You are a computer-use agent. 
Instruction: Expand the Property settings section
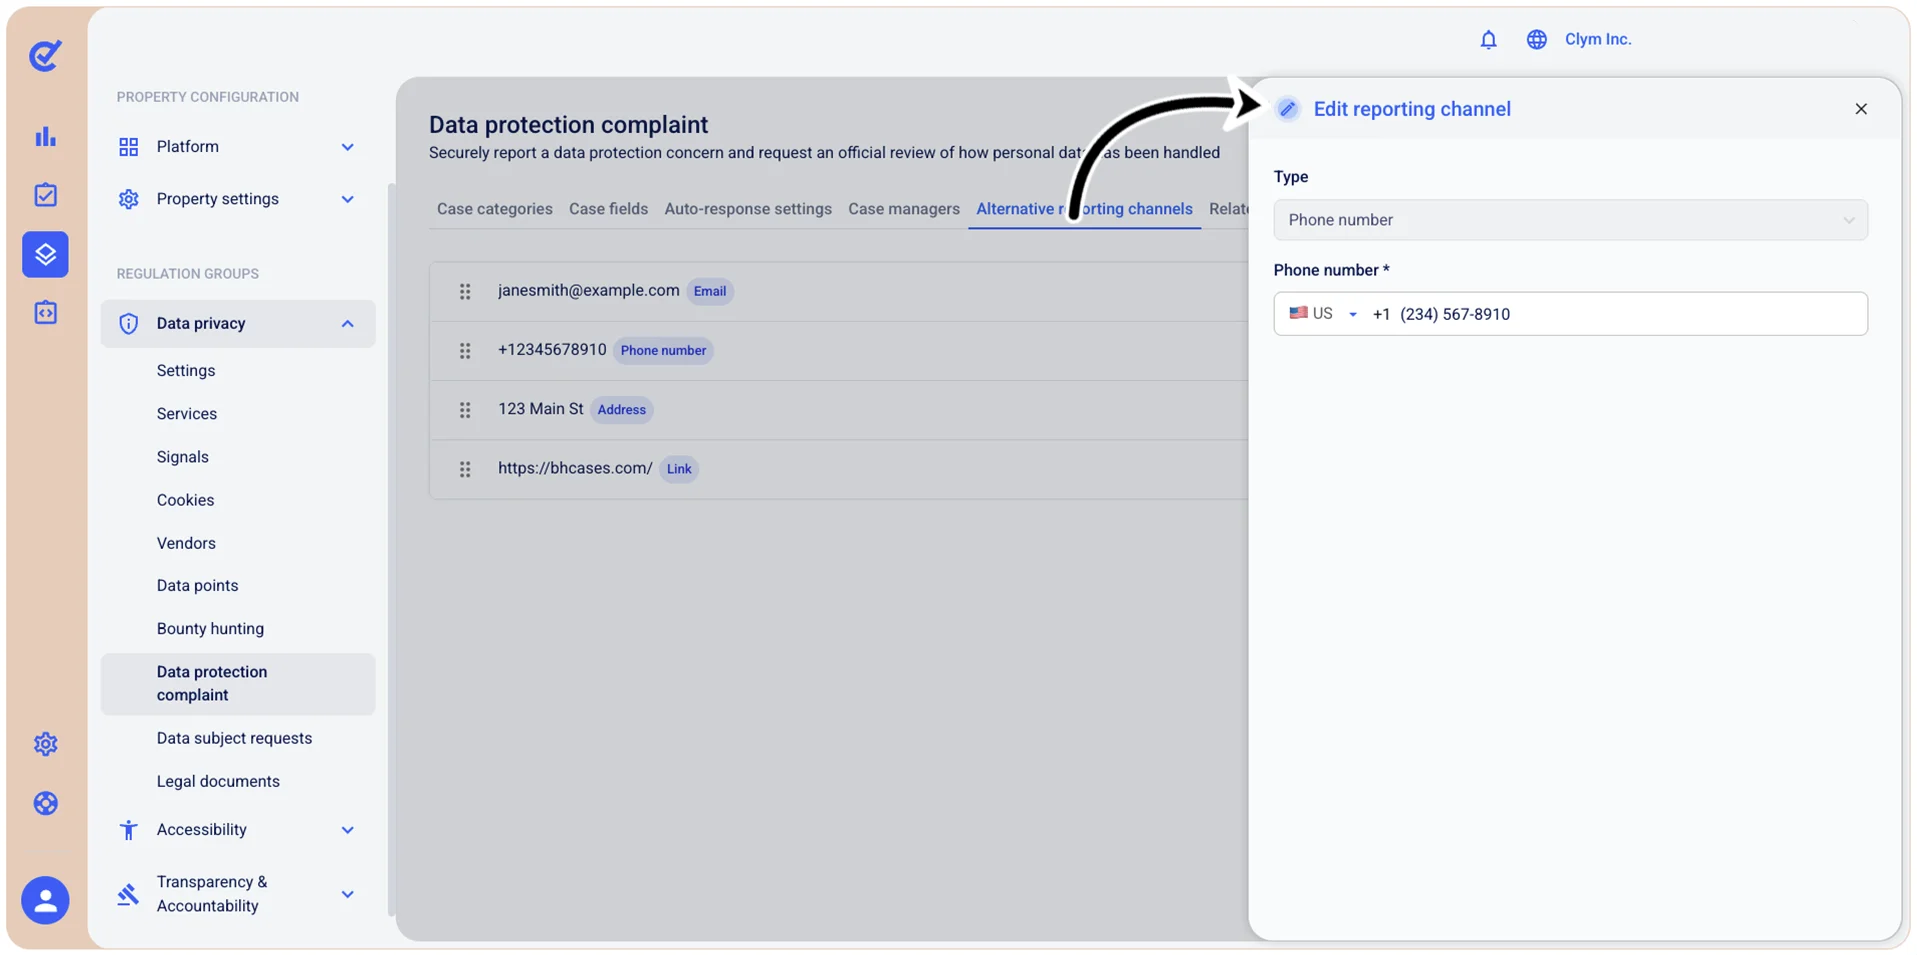[x=238, y=199]
